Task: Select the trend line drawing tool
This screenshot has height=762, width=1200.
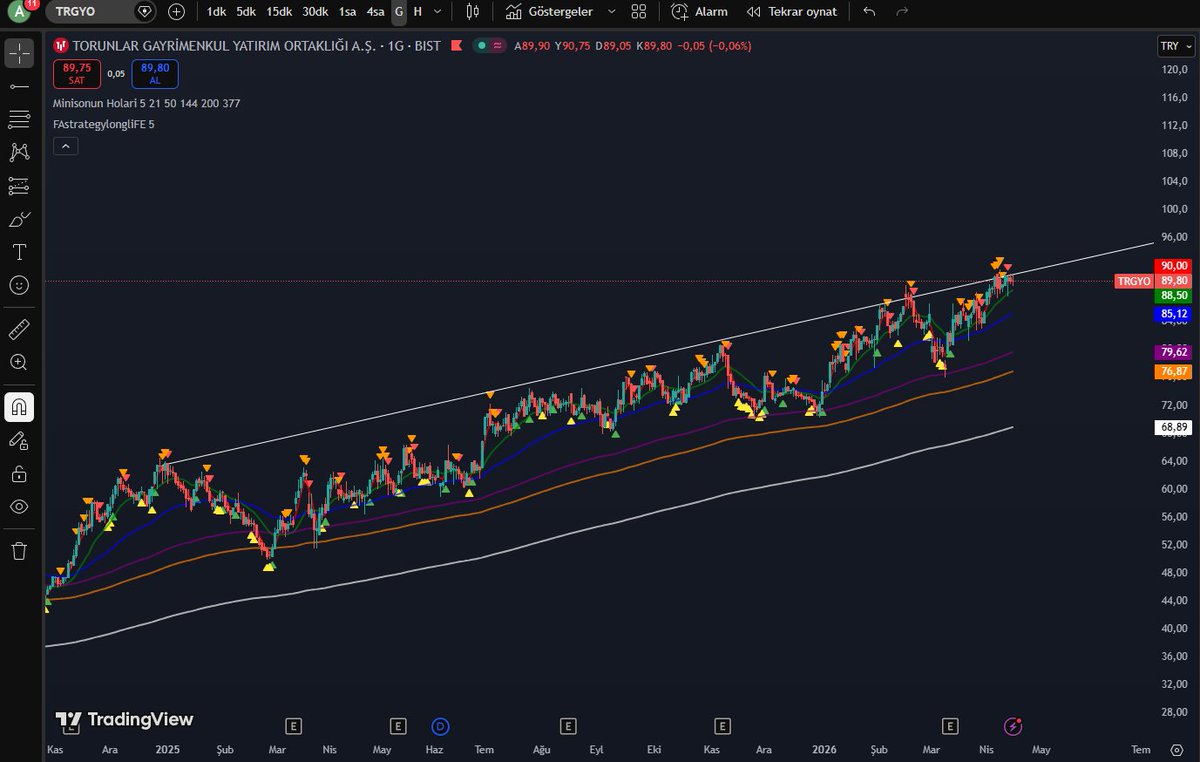Action: pos(19,87)
